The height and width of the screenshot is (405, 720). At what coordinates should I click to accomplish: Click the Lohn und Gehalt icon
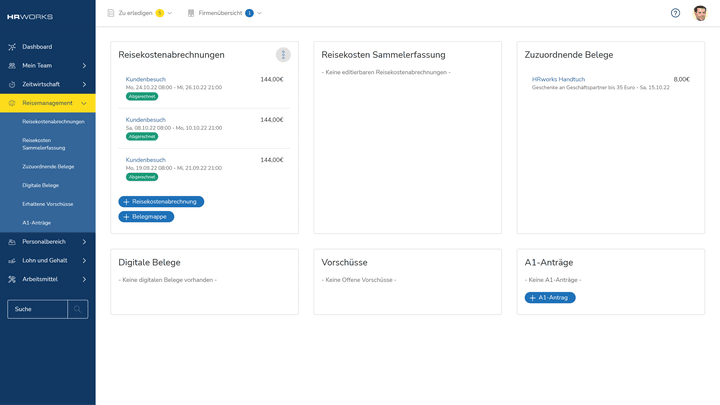[x=12, y=261]
